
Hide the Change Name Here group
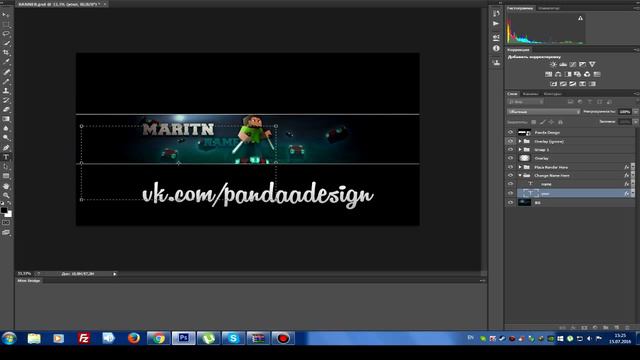[510, 176]
